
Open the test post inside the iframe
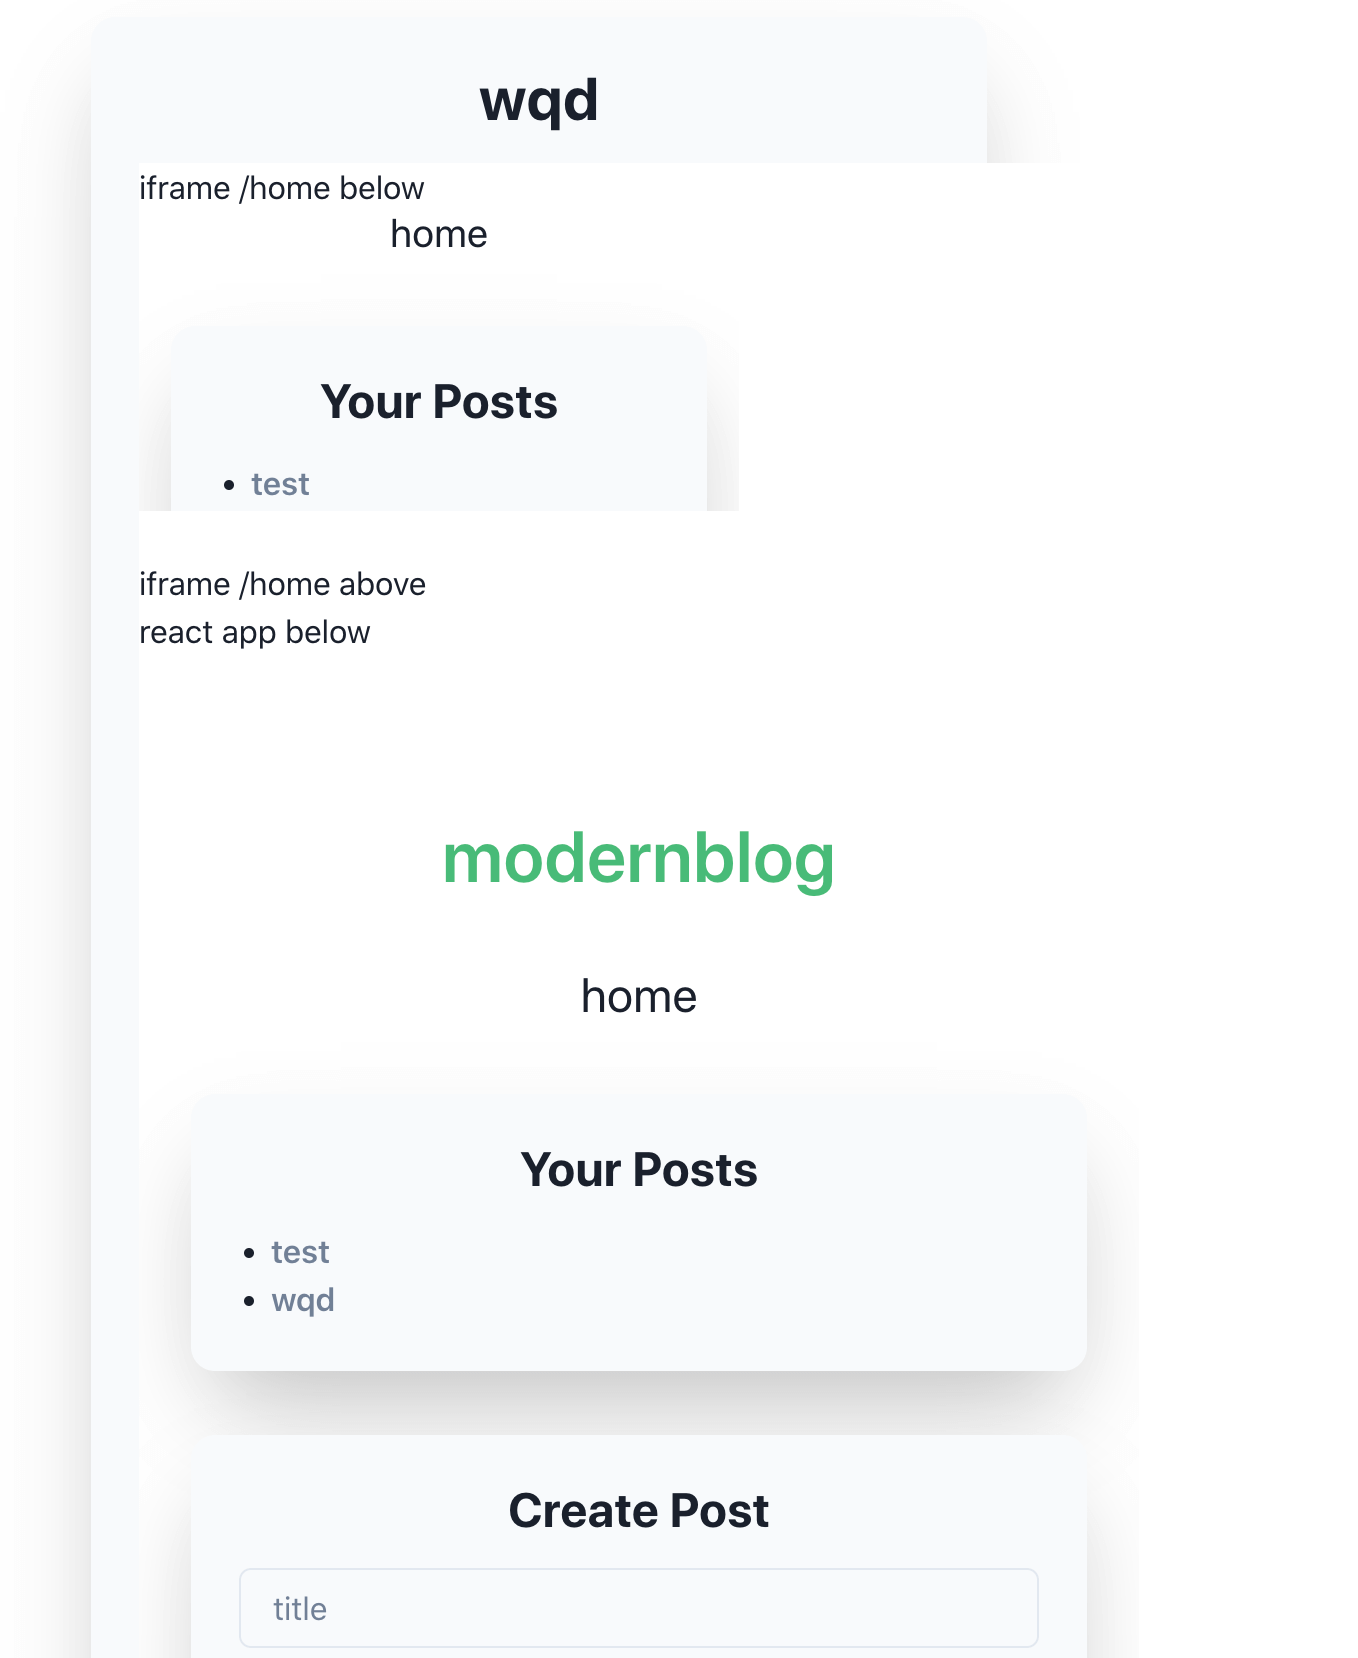coord(280,484)
